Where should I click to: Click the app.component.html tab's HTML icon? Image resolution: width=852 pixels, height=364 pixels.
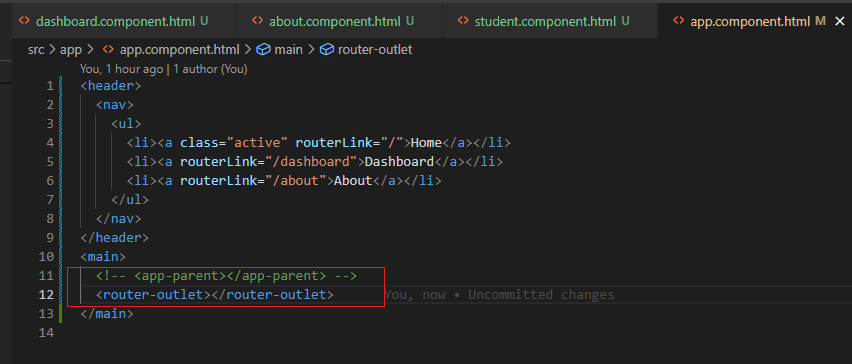coord(678,21)
